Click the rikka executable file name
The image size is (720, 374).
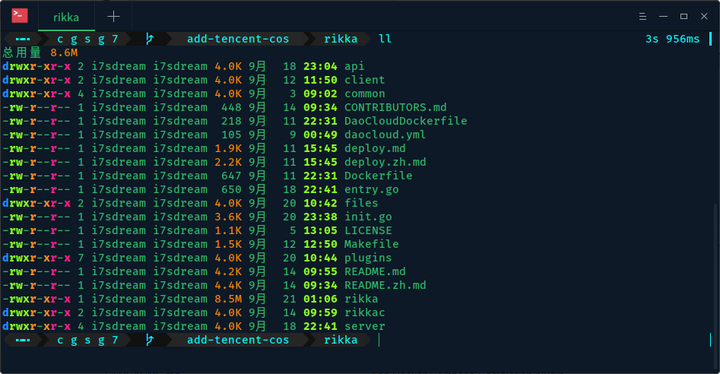click(x=361, y=299)
